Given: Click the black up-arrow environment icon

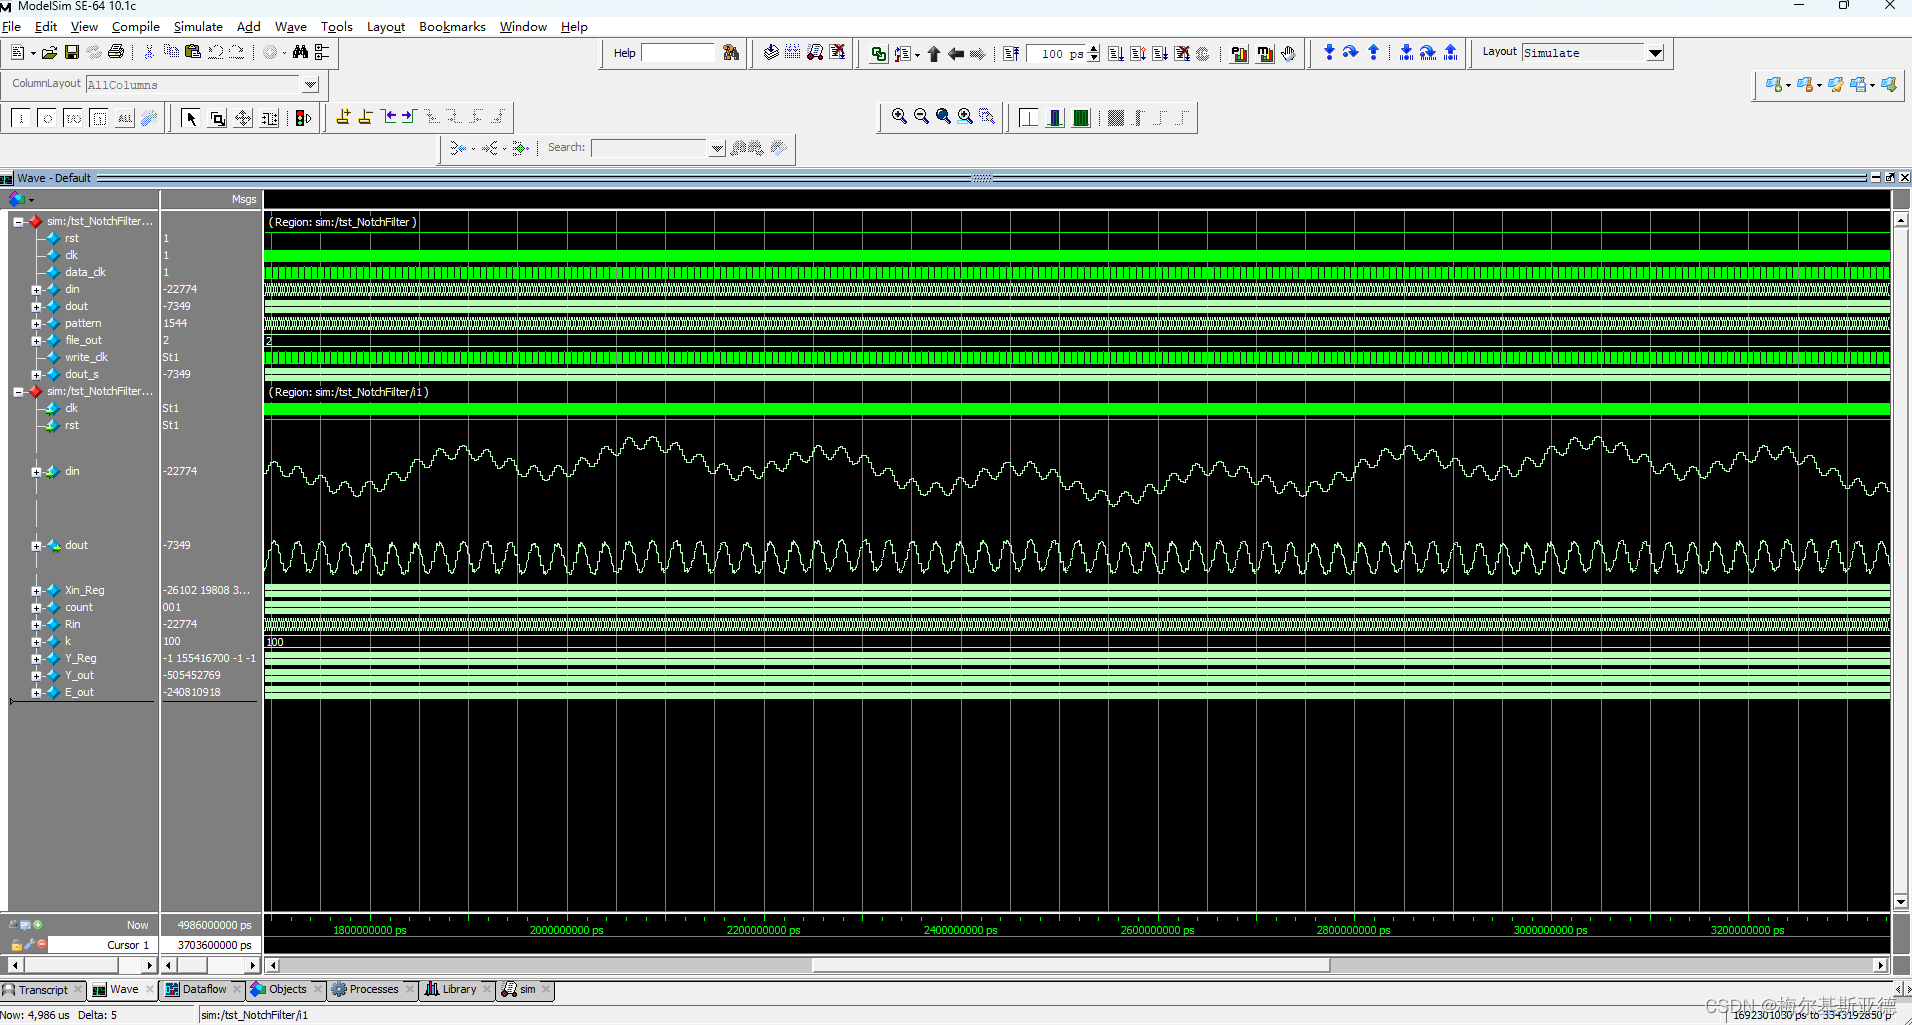Looking at the screenshot, I should [933, 54].
